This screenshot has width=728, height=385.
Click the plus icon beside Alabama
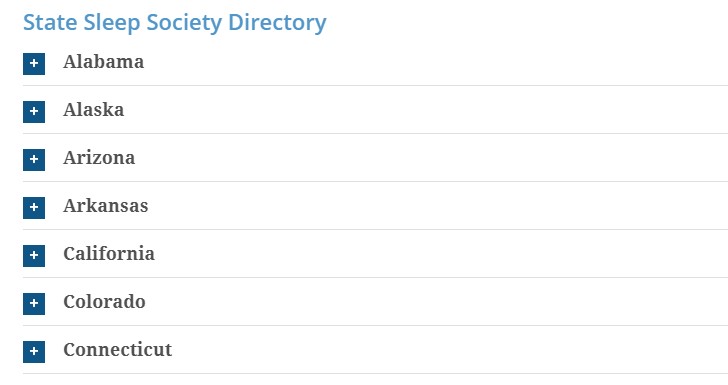34,64
